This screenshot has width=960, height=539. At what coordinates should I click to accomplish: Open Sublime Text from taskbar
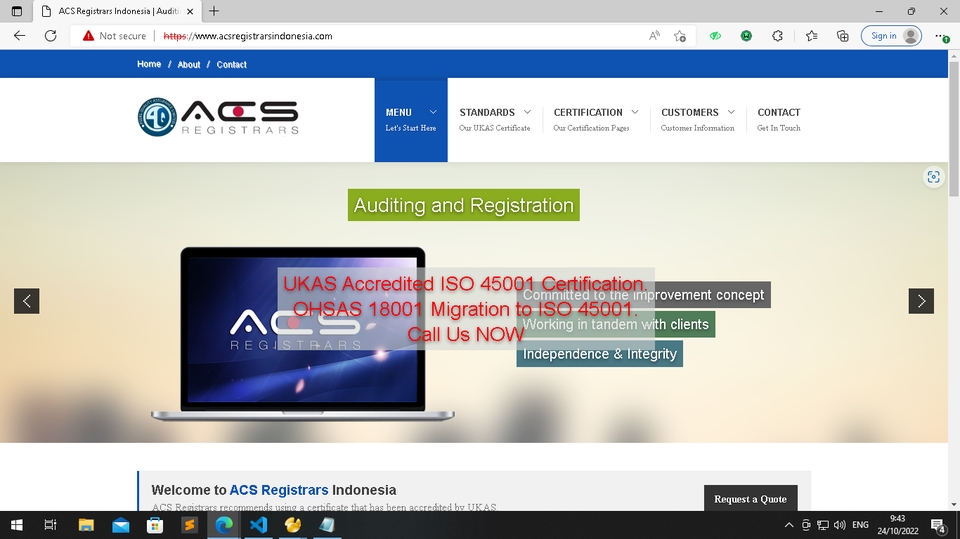pyautogui.click(x=189, y=525)
